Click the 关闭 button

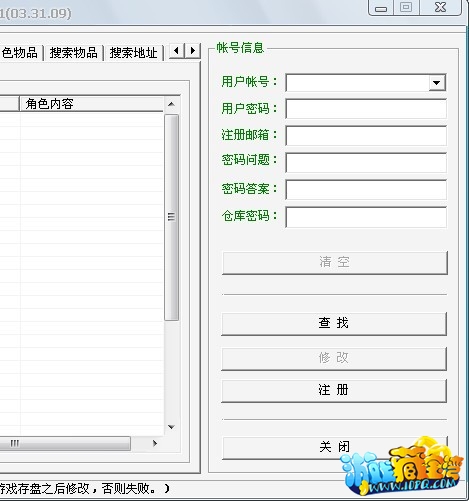(x=334, y=447)
